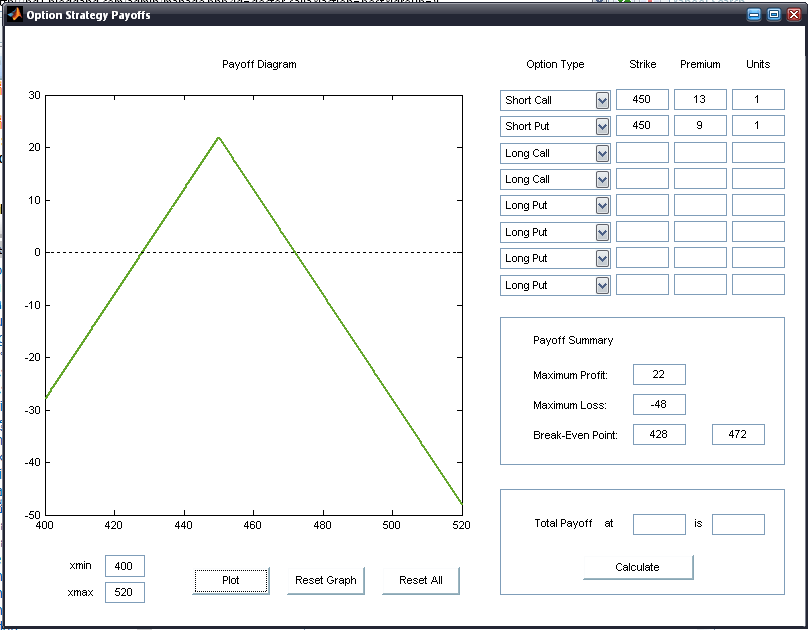Expand the third Long Put dropdown
This screenshot has height=630, width=808.
(x=602, y=259)
